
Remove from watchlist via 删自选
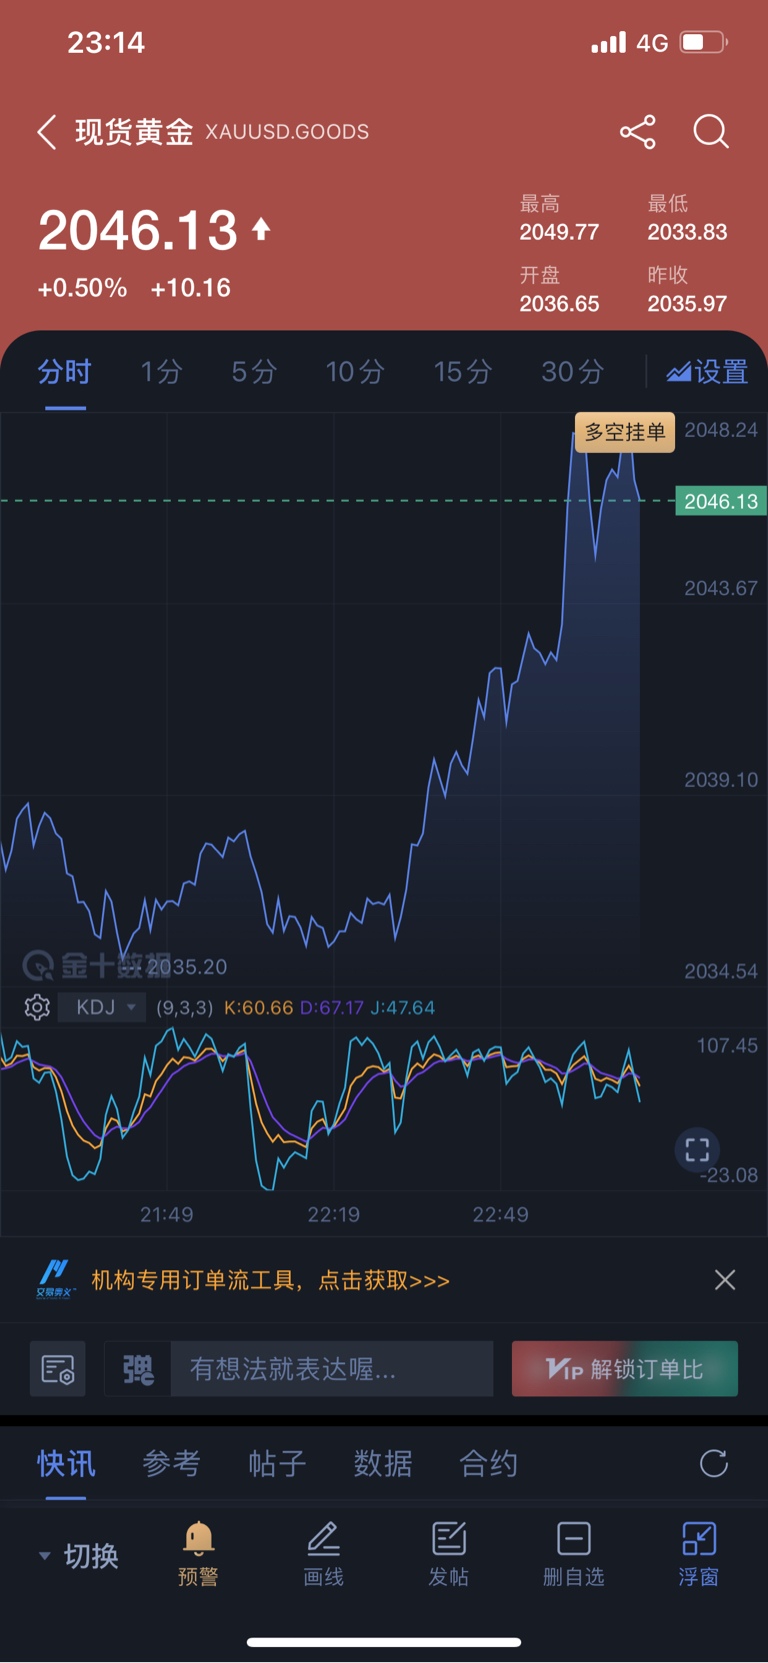tap(574, 1553)
